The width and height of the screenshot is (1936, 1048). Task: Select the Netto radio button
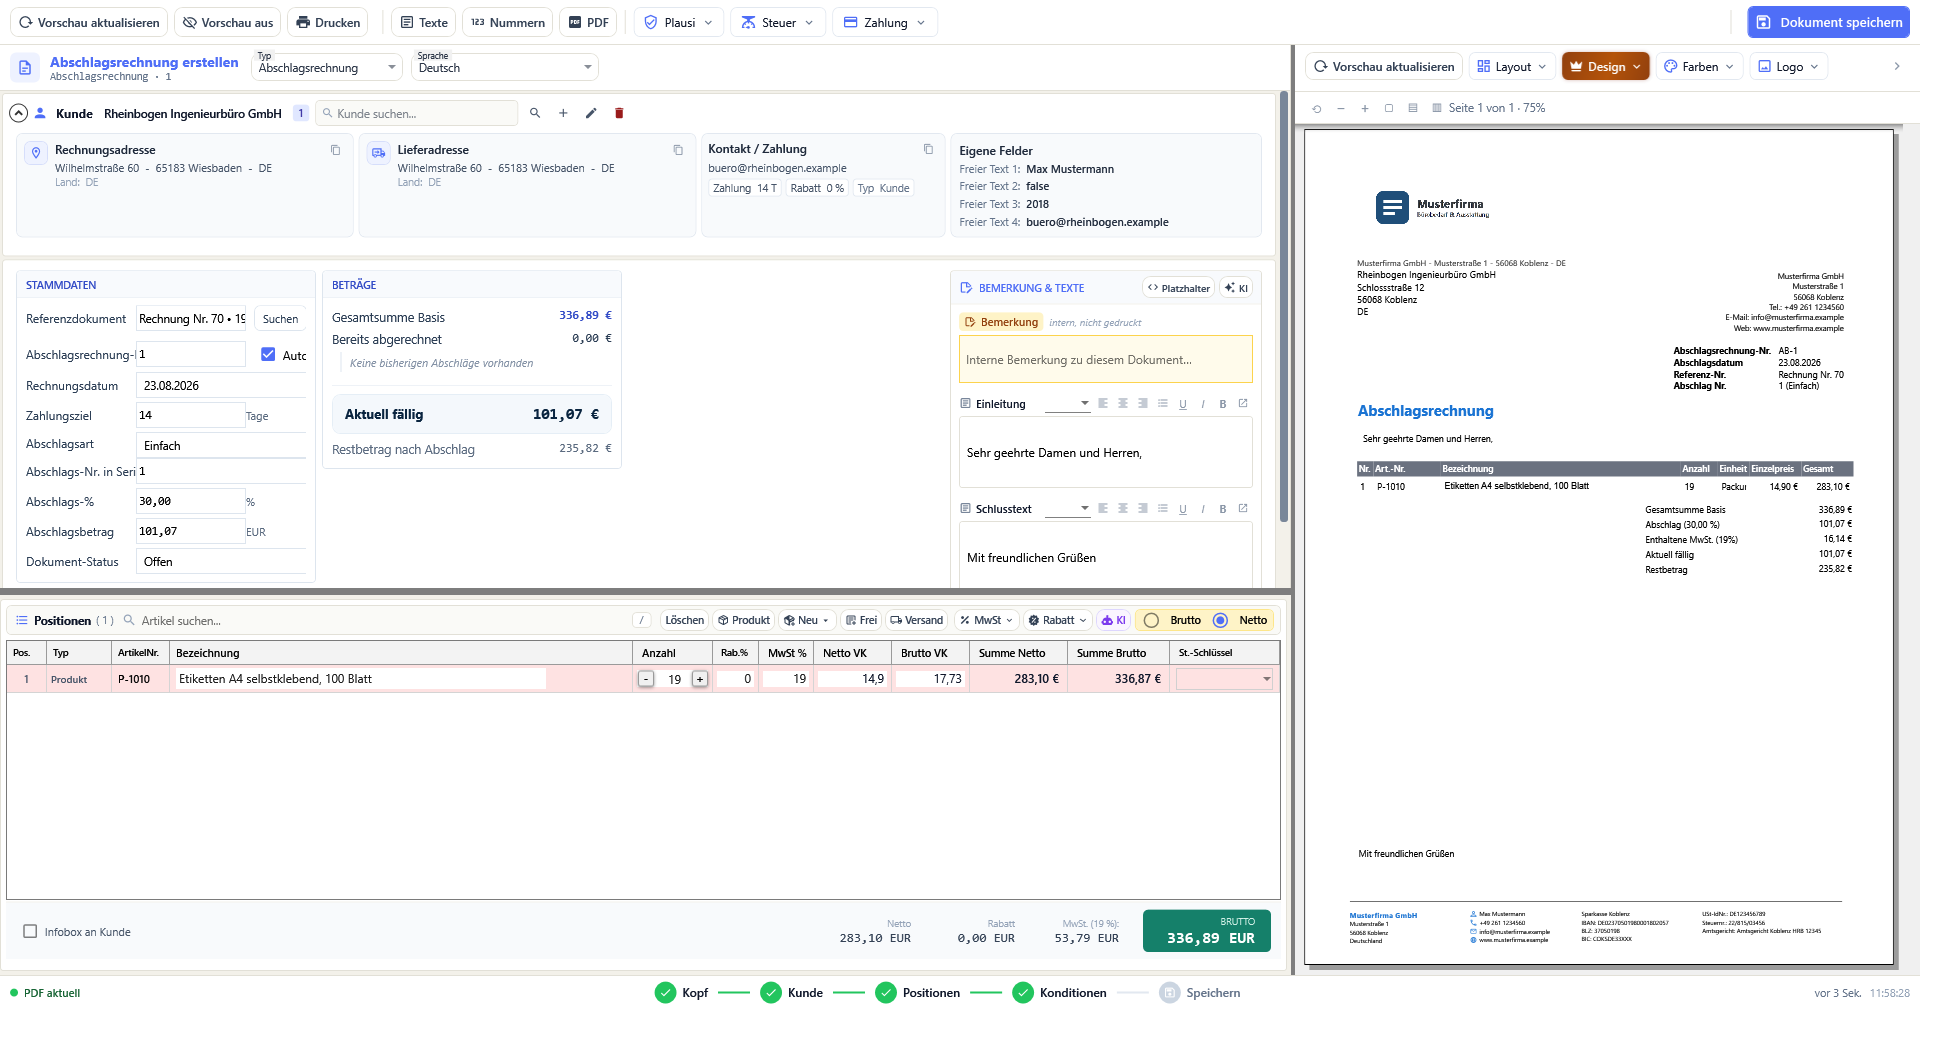pos(1220,620)
